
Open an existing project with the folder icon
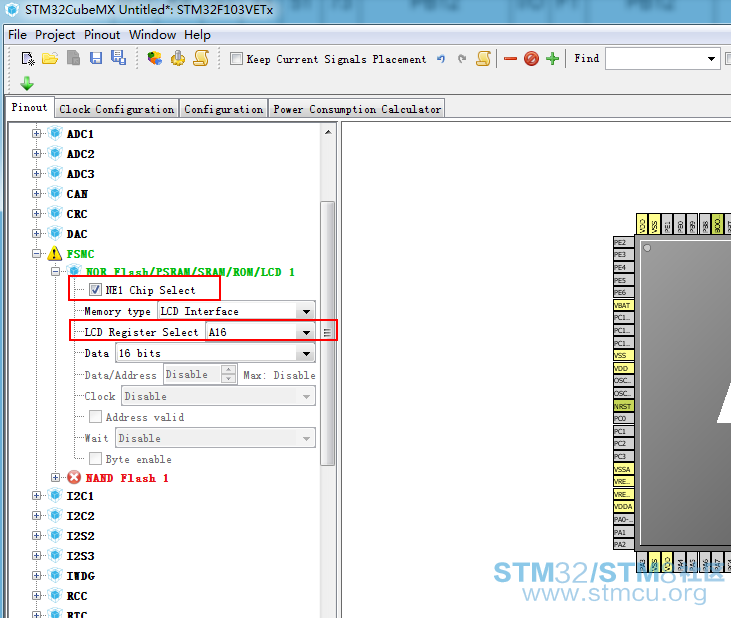click(x=50, y=58)
